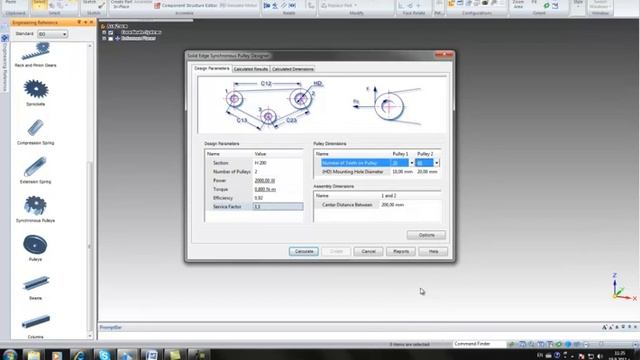Click the Reports button
Viewport: 640px width, 360px height.
coord(401,251)
